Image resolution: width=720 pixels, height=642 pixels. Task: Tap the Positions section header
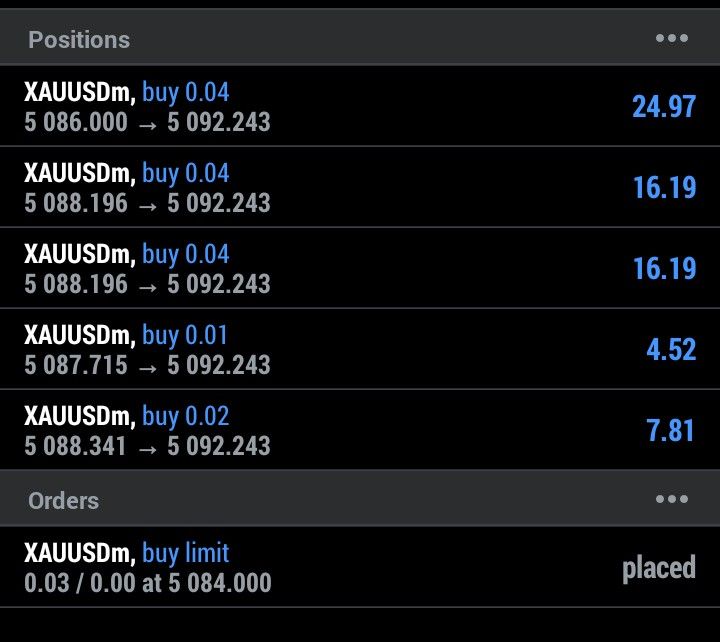79,40
